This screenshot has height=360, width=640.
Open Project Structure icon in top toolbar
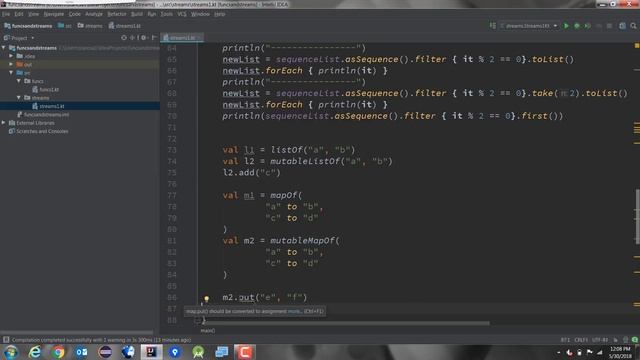(x=622, y=26)
